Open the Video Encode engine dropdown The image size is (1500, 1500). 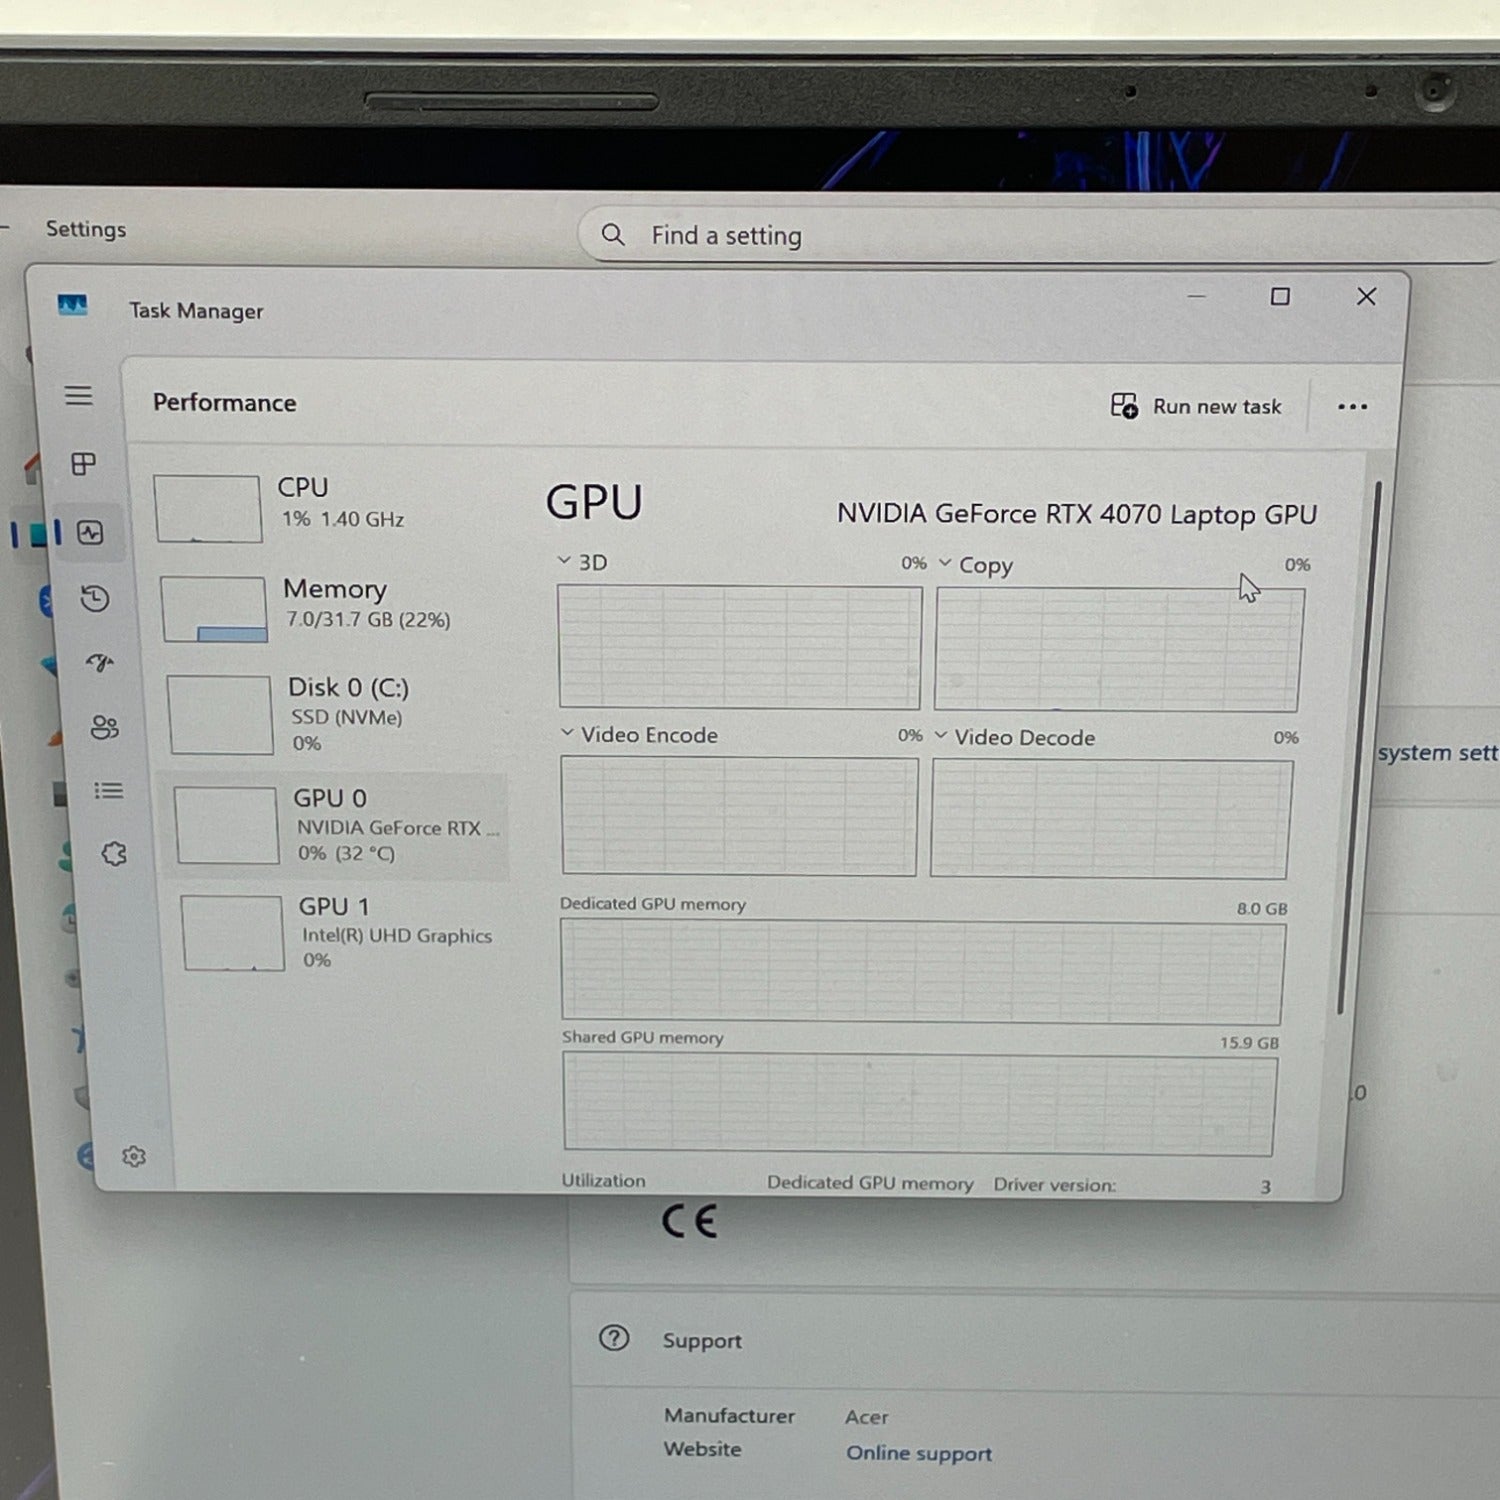(567, 733)
